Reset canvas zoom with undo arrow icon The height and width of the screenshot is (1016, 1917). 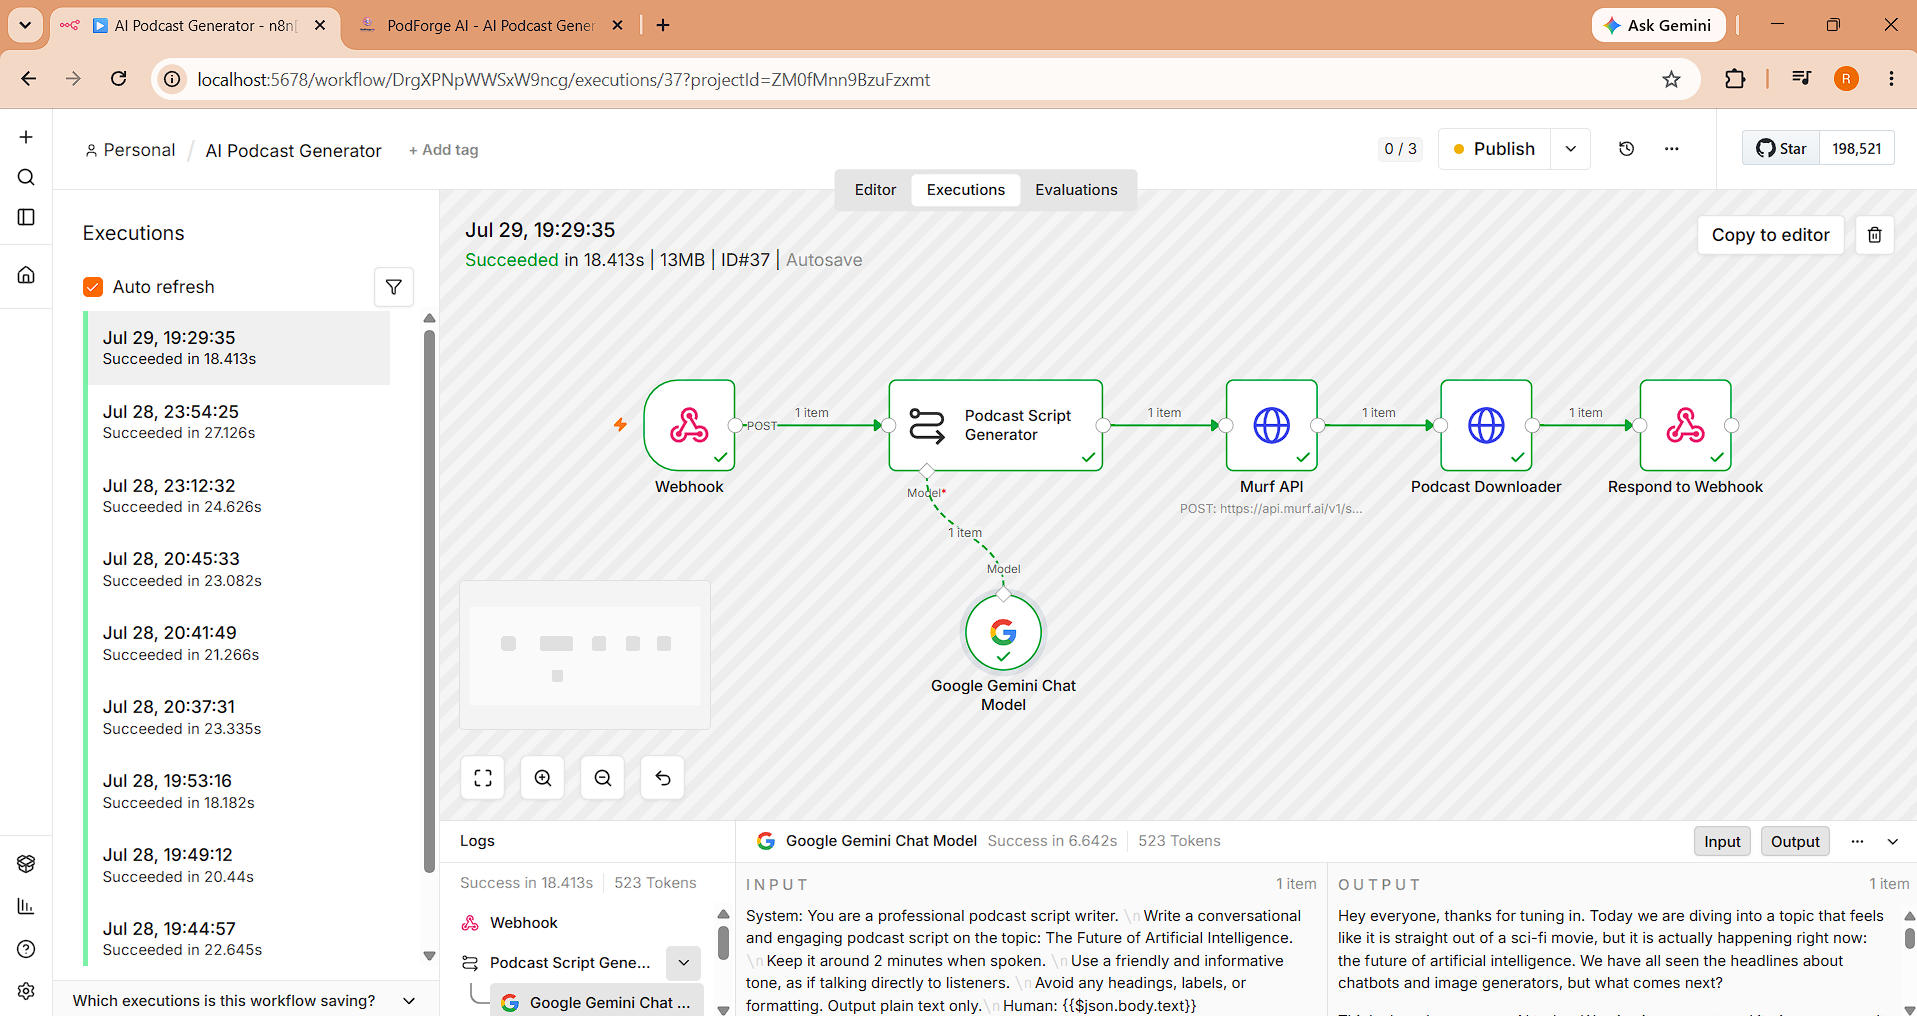(x=663, y=778)
